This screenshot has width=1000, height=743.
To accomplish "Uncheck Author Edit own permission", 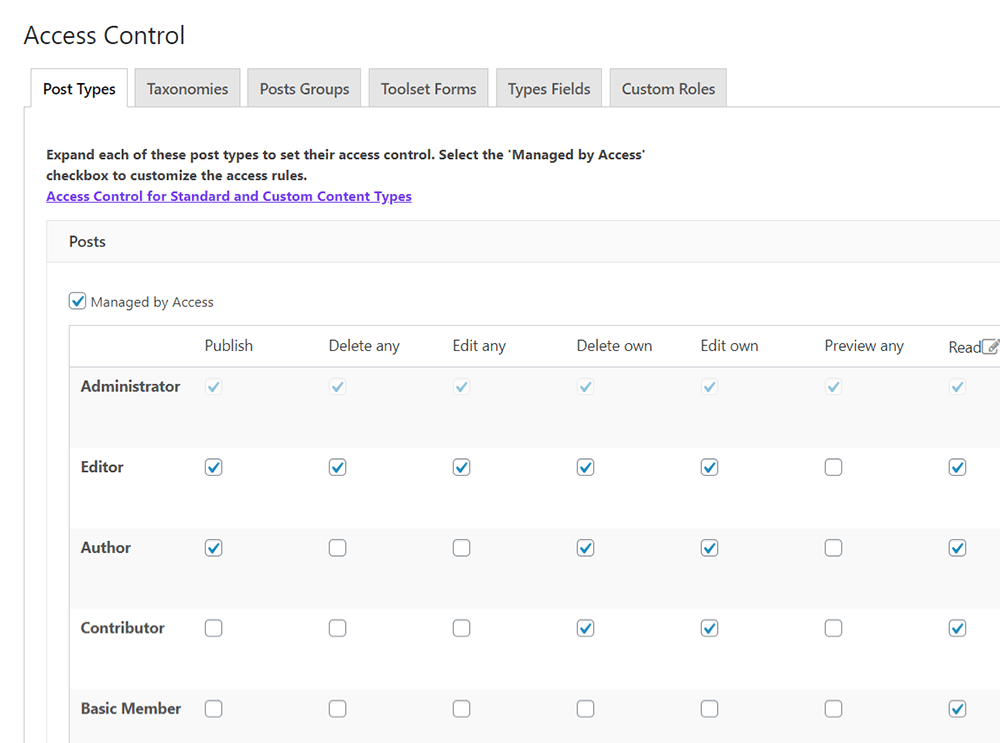I will pos(709,548).
